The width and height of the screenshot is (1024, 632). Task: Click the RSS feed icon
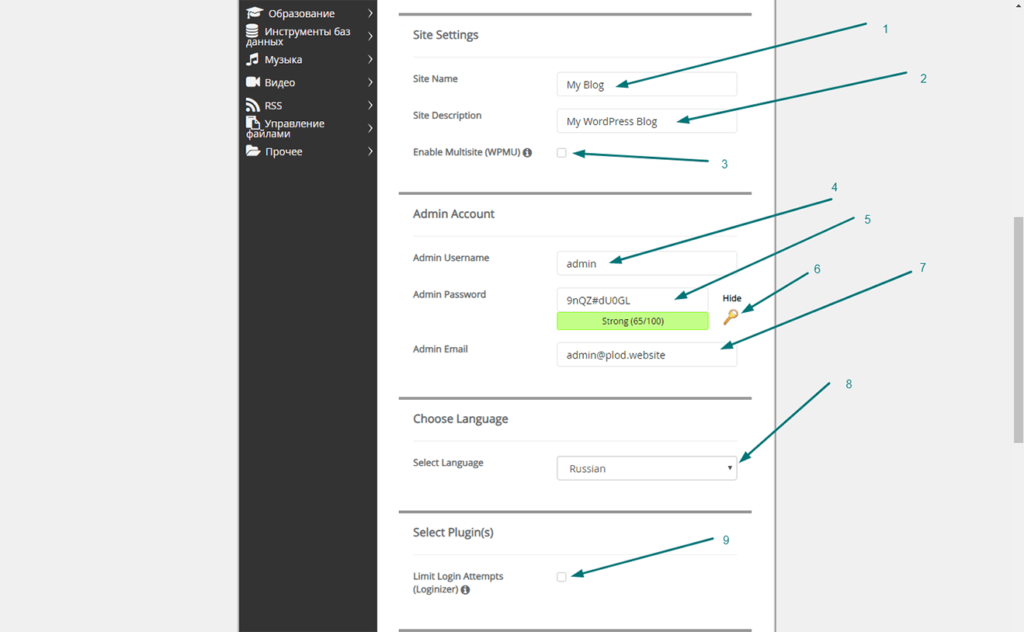pyautogui.click(x=253, y=104)
